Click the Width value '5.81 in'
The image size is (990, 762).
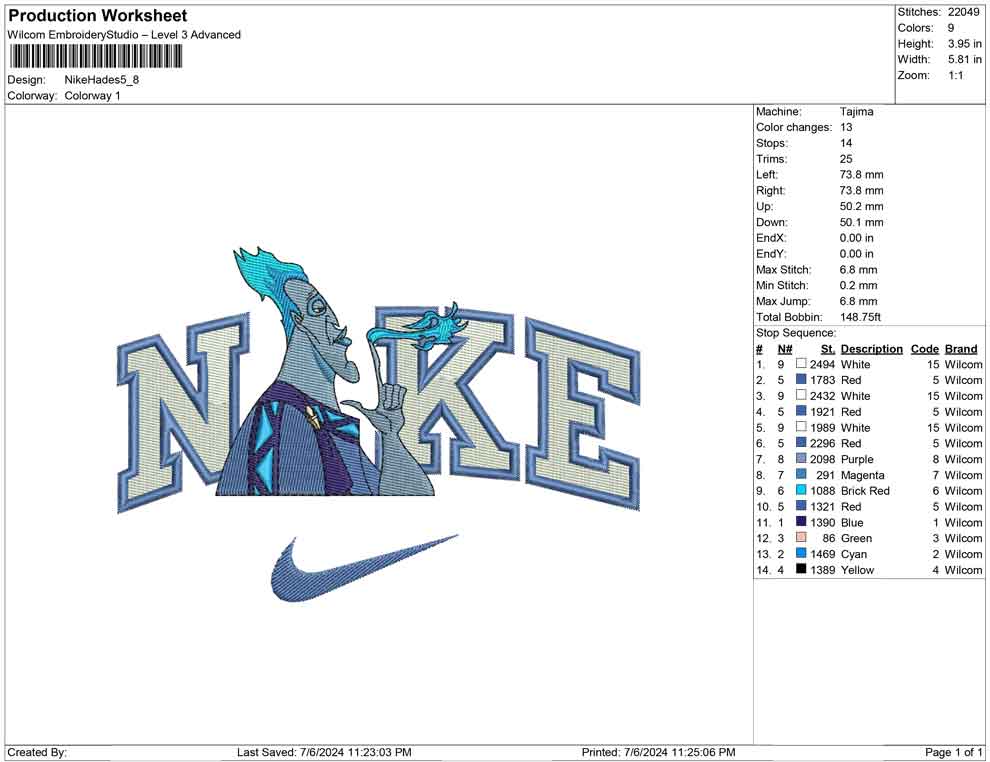tap(964, 59)
